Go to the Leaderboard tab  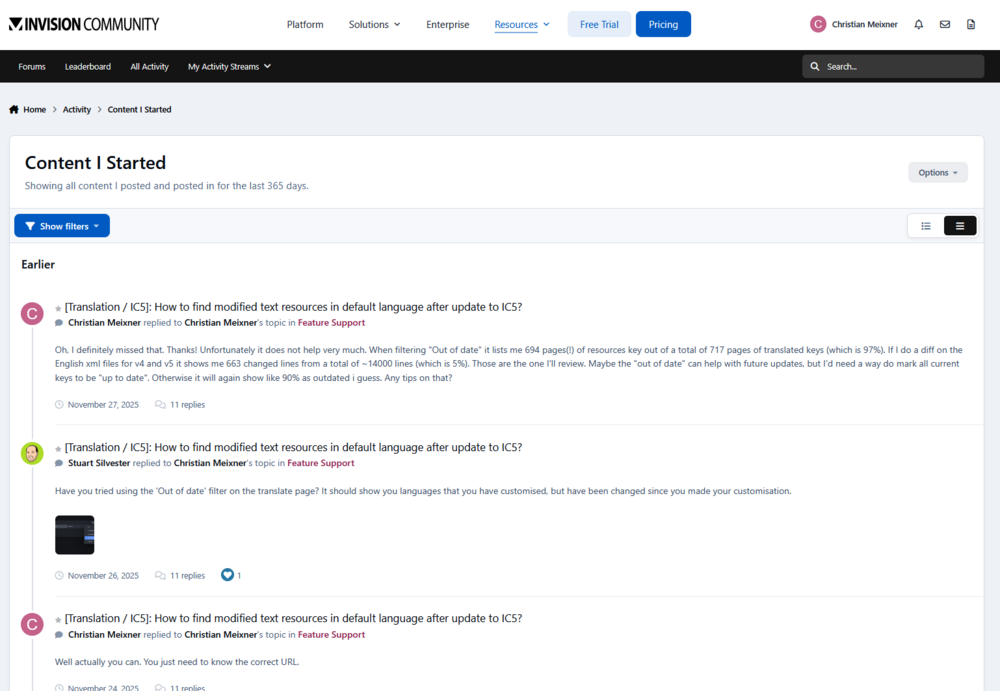click(87, 66)
